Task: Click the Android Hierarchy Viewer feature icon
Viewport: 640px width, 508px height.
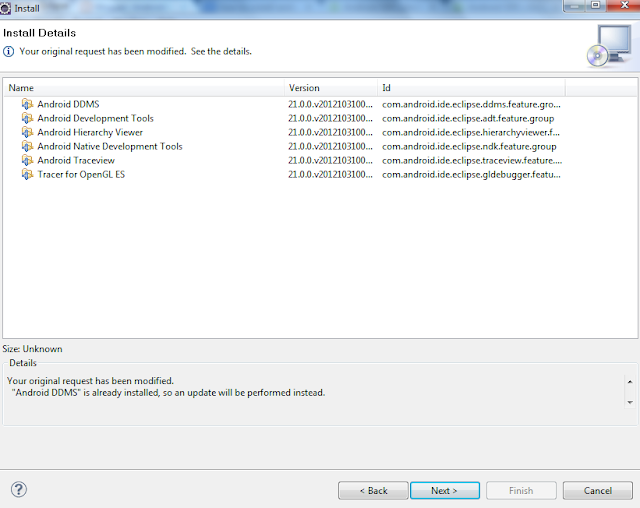Action: click(x=27, y=133)
